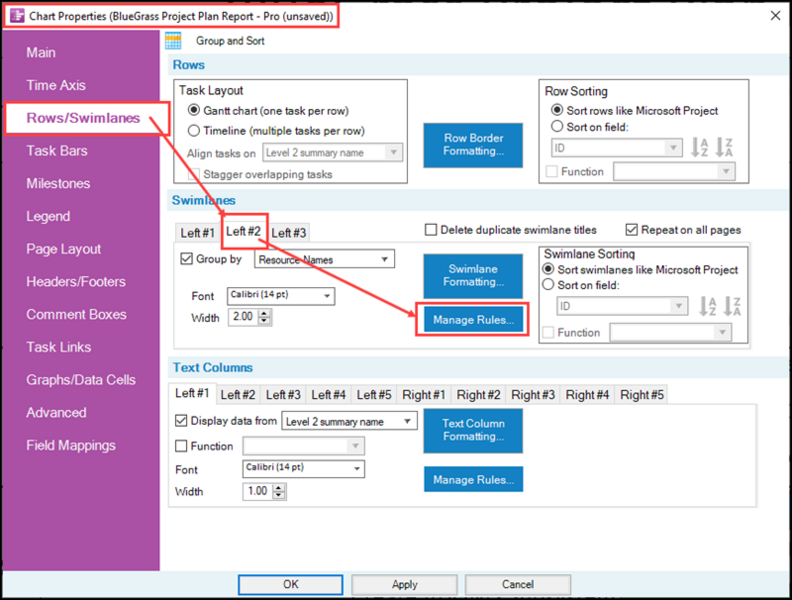Click Swimlane Formatting button
792x600 pixels.
(x=473, y=276)
